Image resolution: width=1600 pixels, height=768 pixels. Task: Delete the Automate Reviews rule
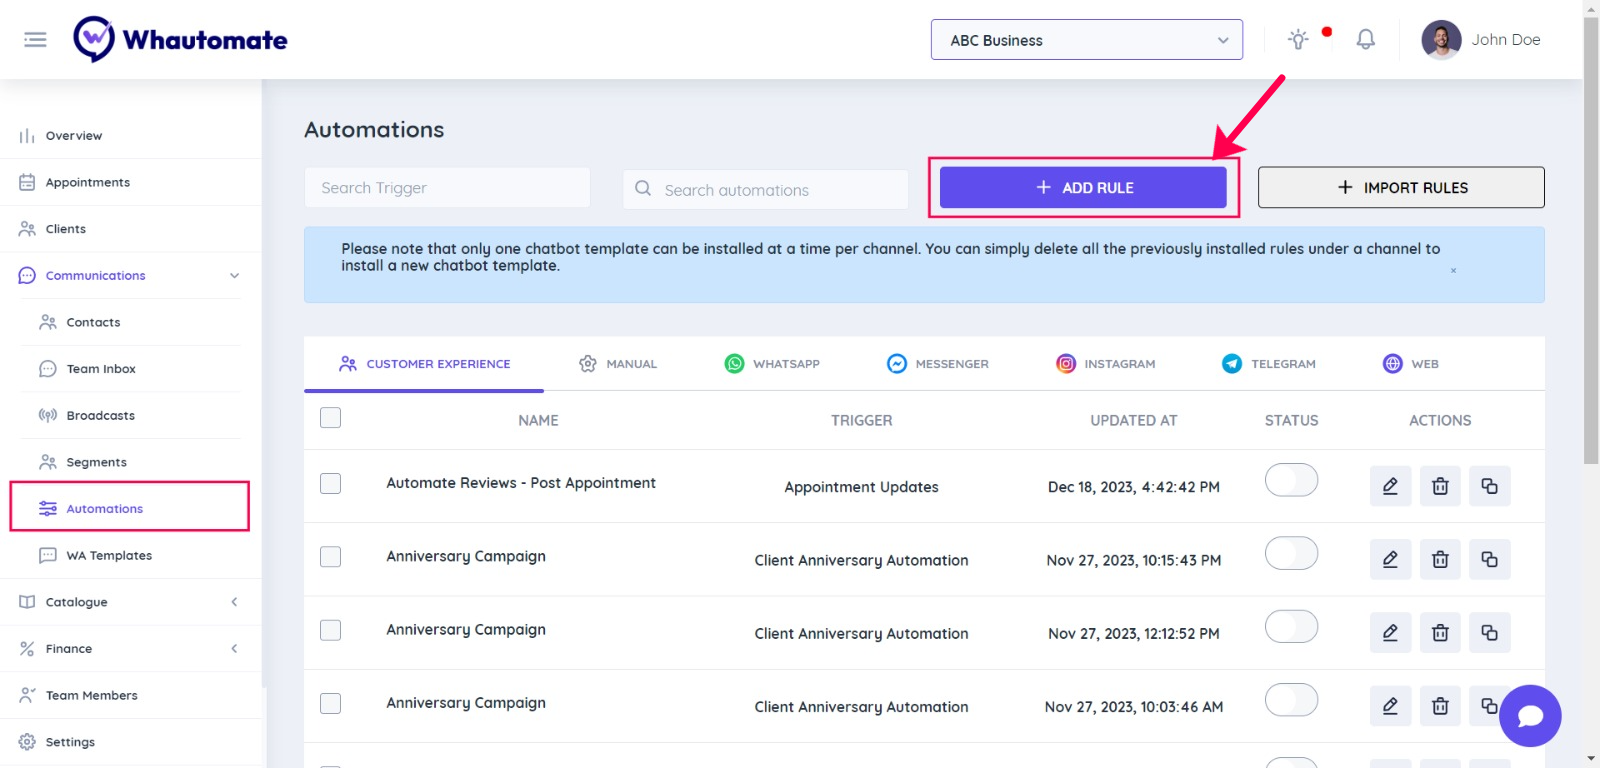pos(1440,486)
